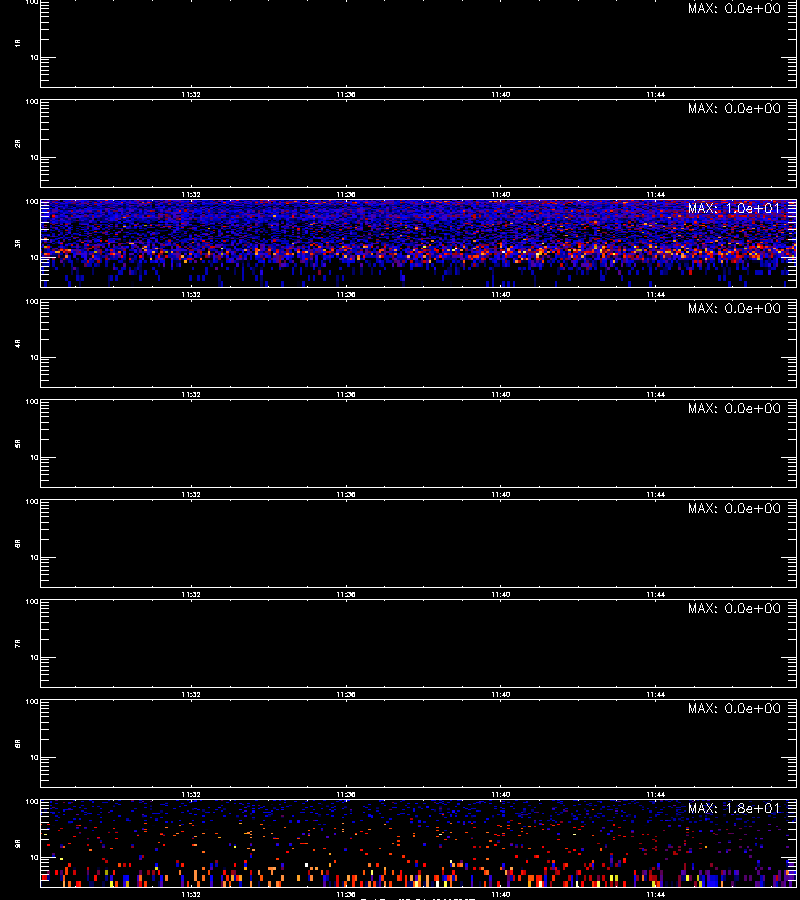Click the 11:44 time label under panel 7R

tap(656, 695)
